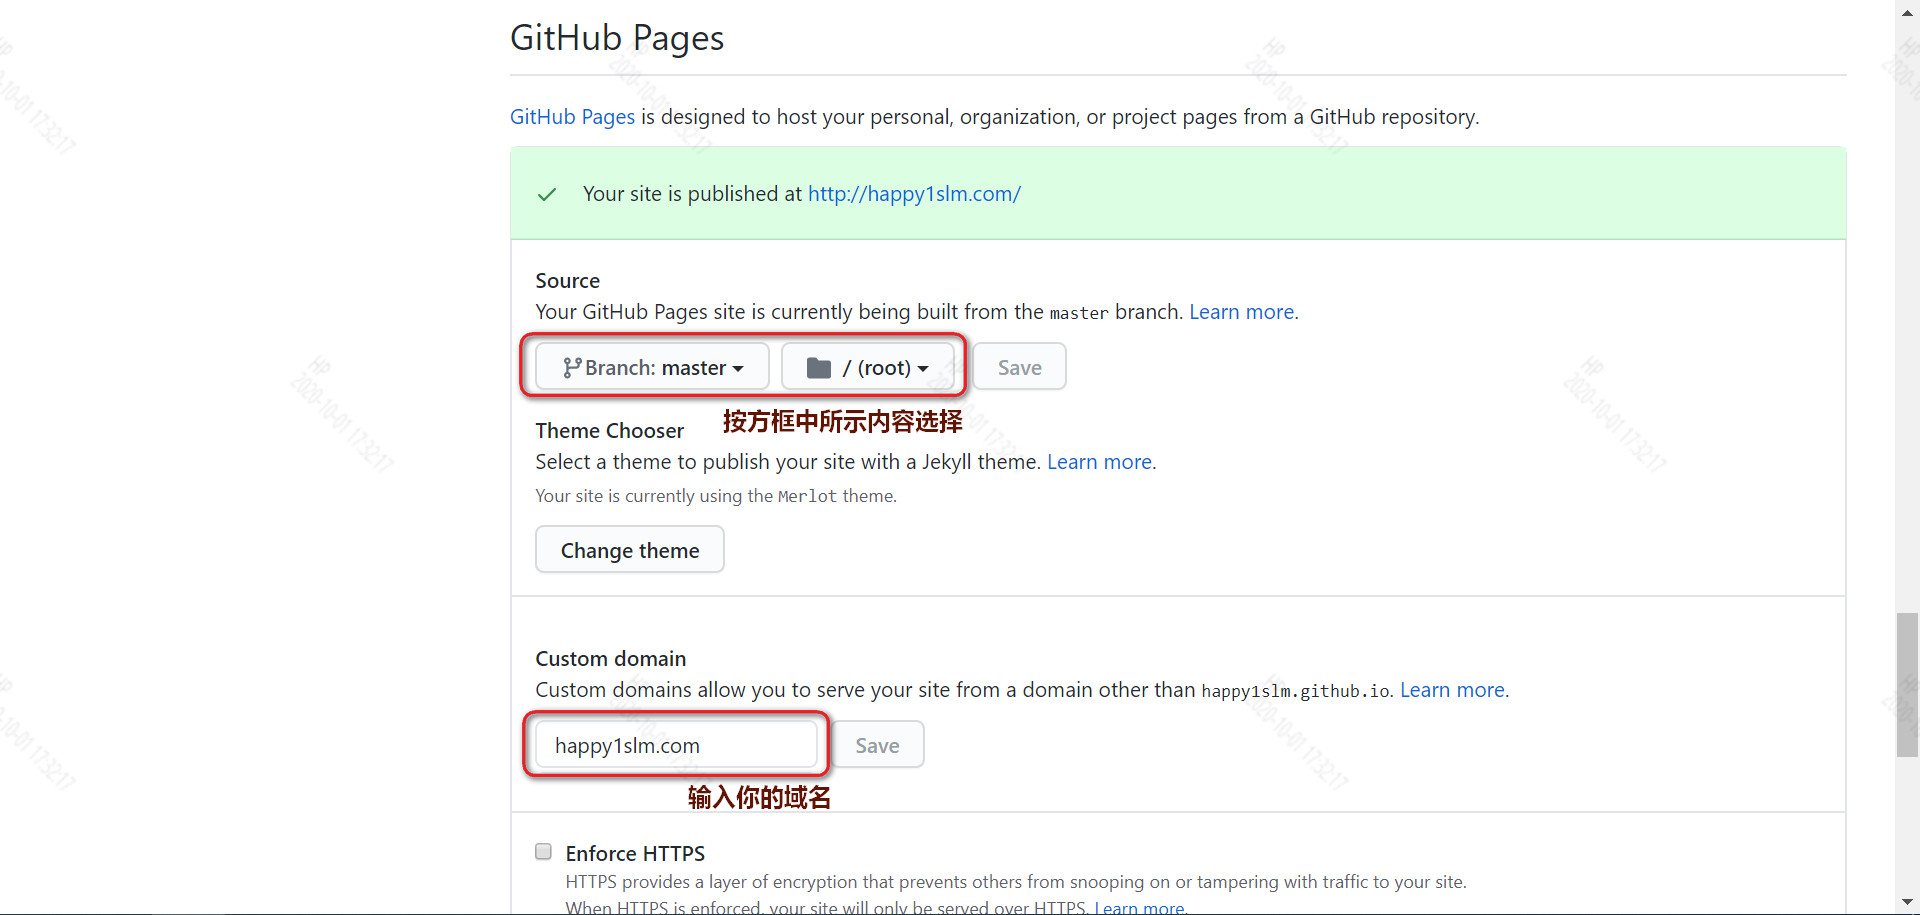This screenshot has width=1920, height=915.
Task: Open the GitHub Pages link in the description
Action: [x=572, y=117]
